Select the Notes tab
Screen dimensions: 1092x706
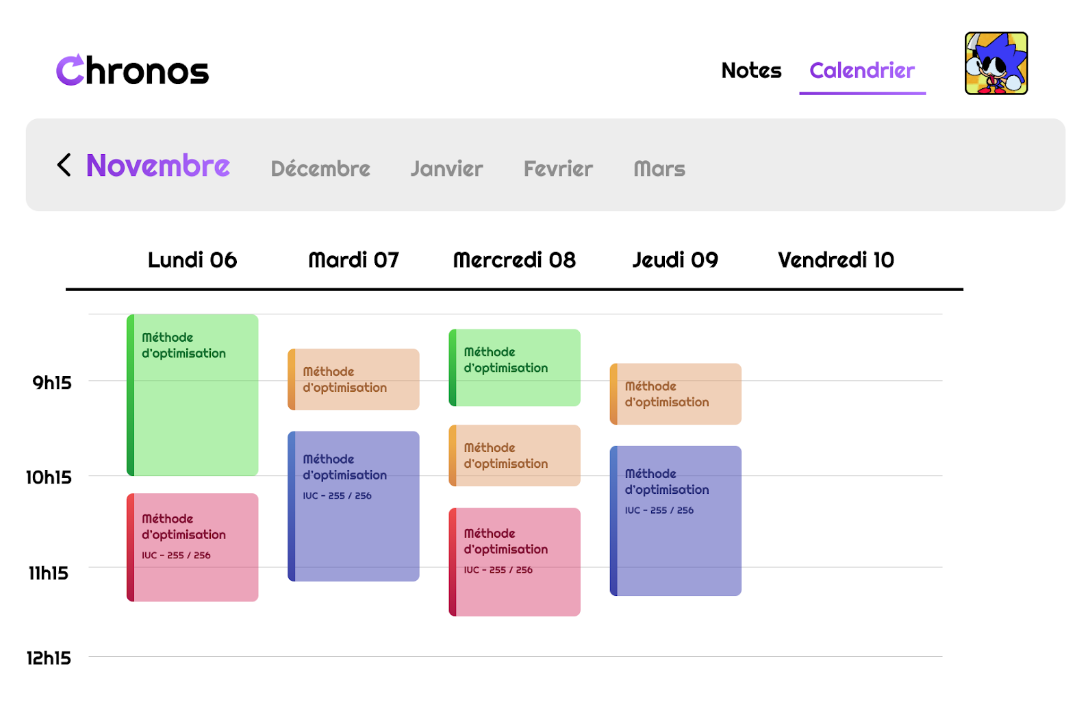751,70
